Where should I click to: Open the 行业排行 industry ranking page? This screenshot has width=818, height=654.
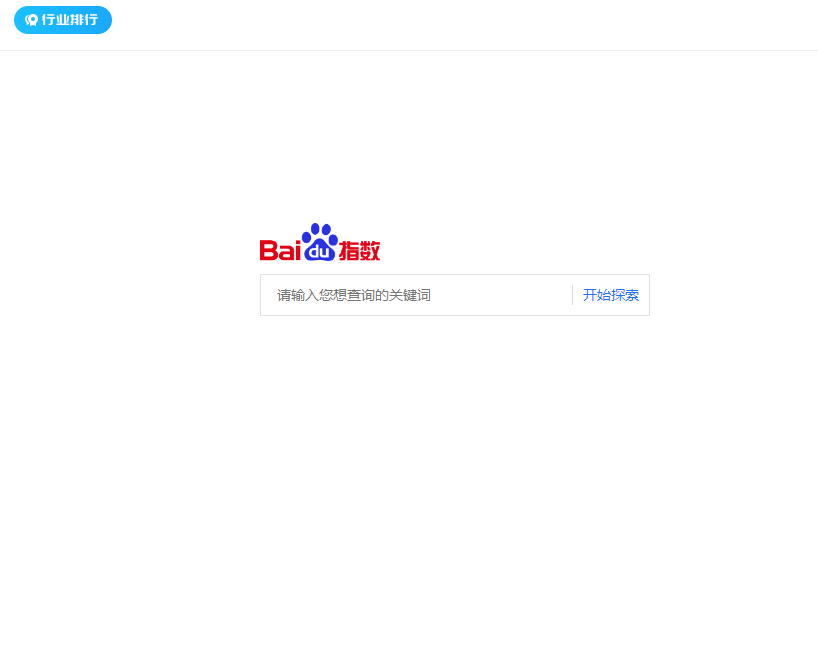62,20
